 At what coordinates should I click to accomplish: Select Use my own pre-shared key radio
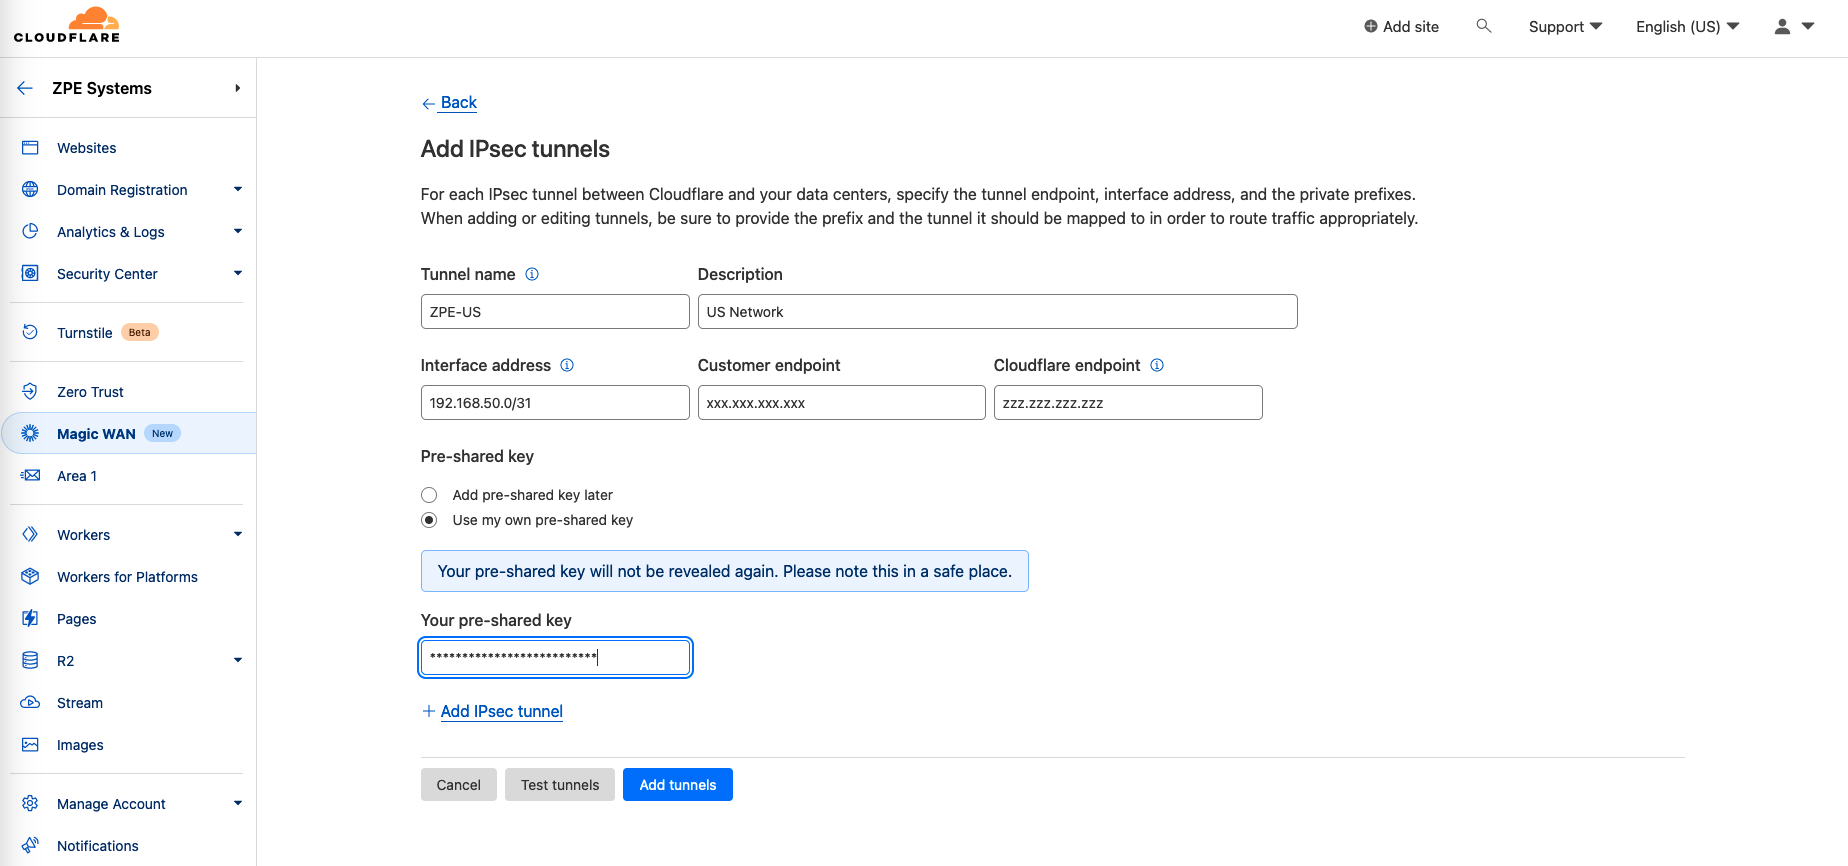[x=429, y=520]
